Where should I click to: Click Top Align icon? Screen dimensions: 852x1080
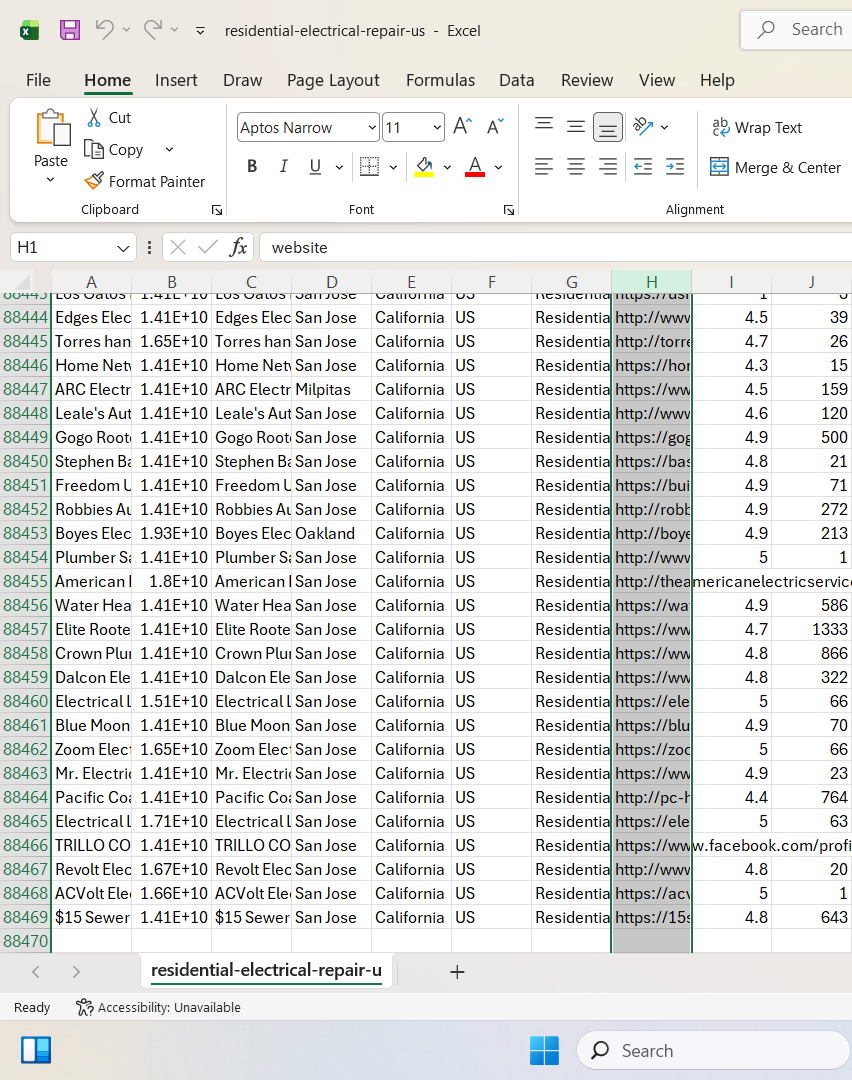point(544,126)
